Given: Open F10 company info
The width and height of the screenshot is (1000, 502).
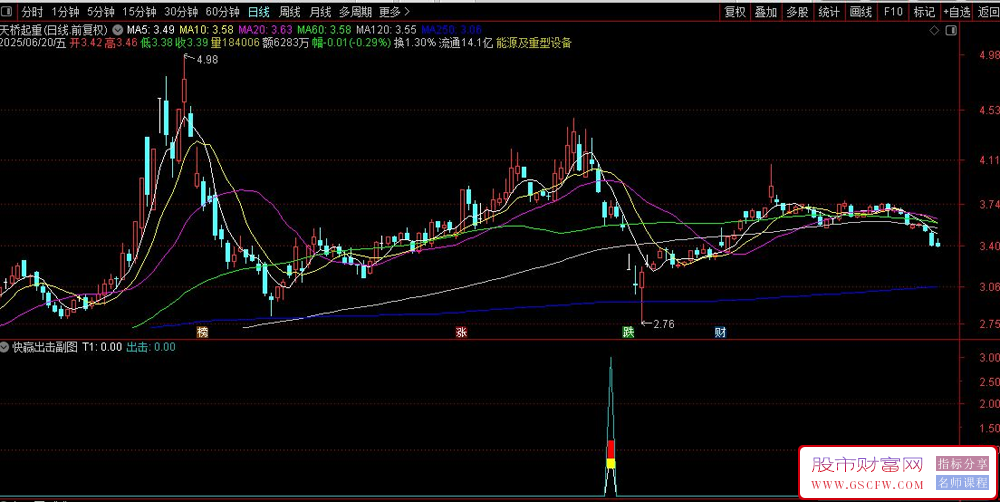Looking at the screenshot, I should pyautogui.click(x=893, y=11).
